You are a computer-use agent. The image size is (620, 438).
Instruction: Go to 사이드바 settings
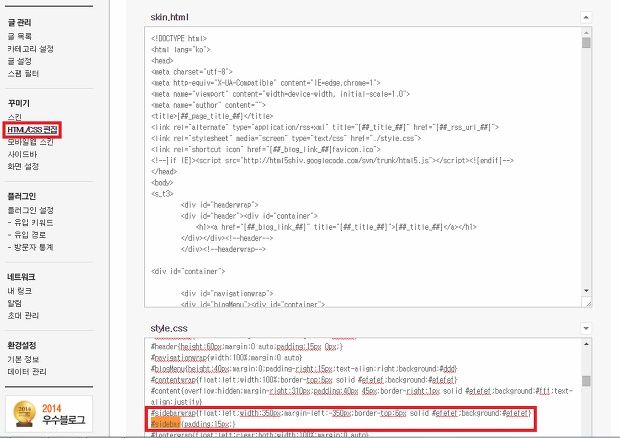(x=23, y=154)
